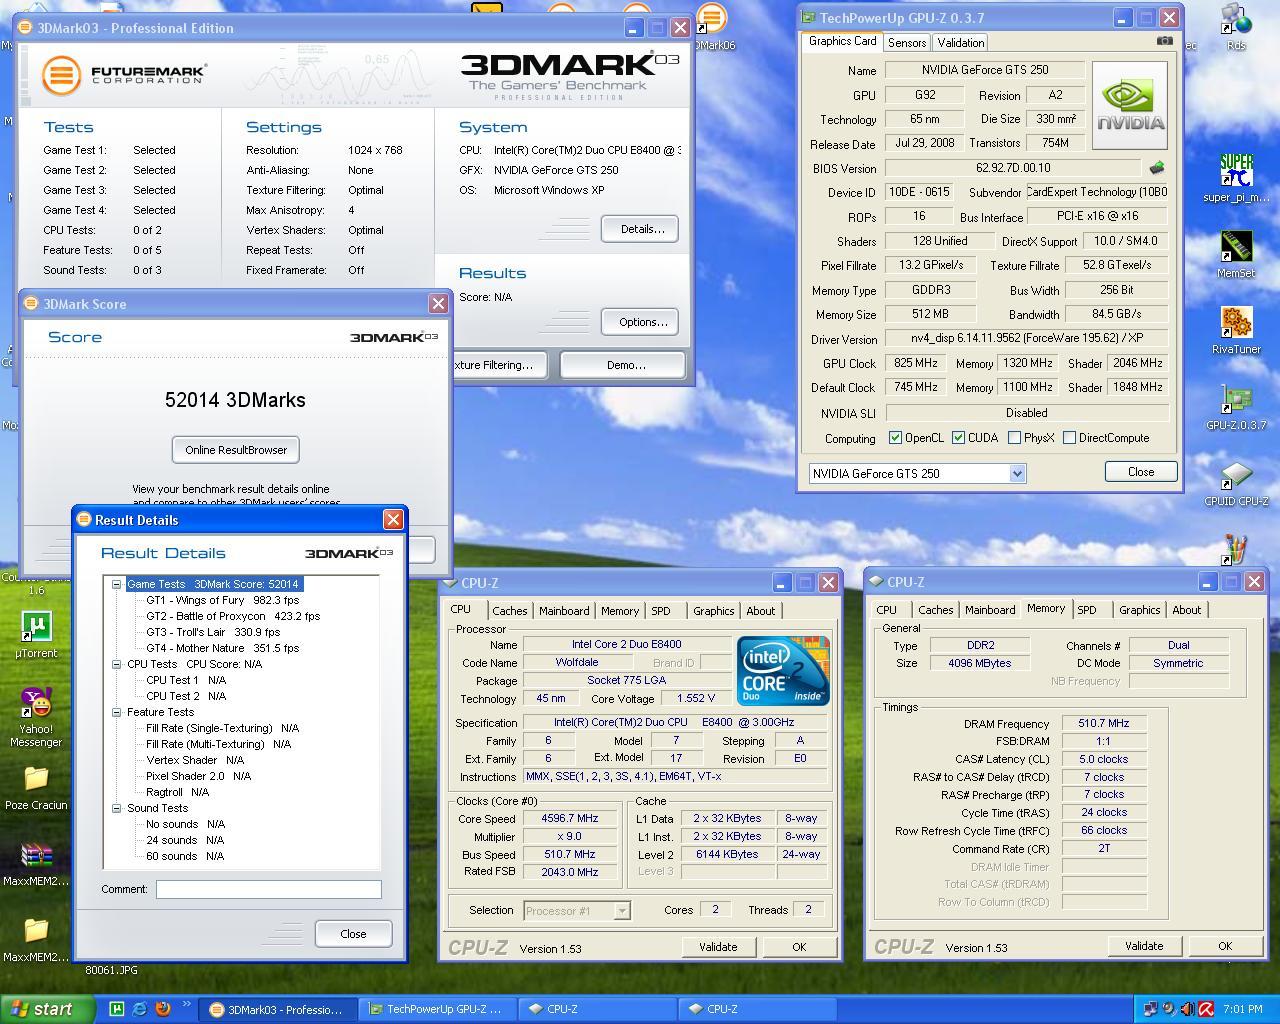Click the GPU-Z screenshot camera icon
The image size is (1280, 1024).
tap(1165, 41)
